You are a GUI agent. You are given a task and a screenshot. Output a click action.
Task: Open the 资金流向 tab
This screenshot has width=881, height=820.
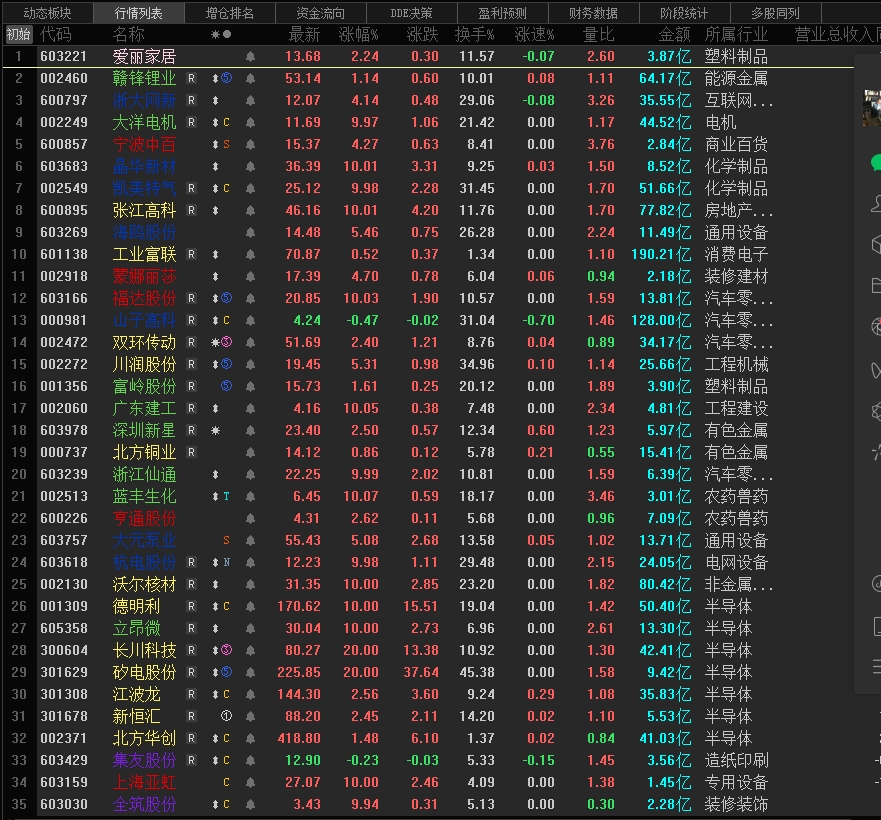tap(320, 12)
